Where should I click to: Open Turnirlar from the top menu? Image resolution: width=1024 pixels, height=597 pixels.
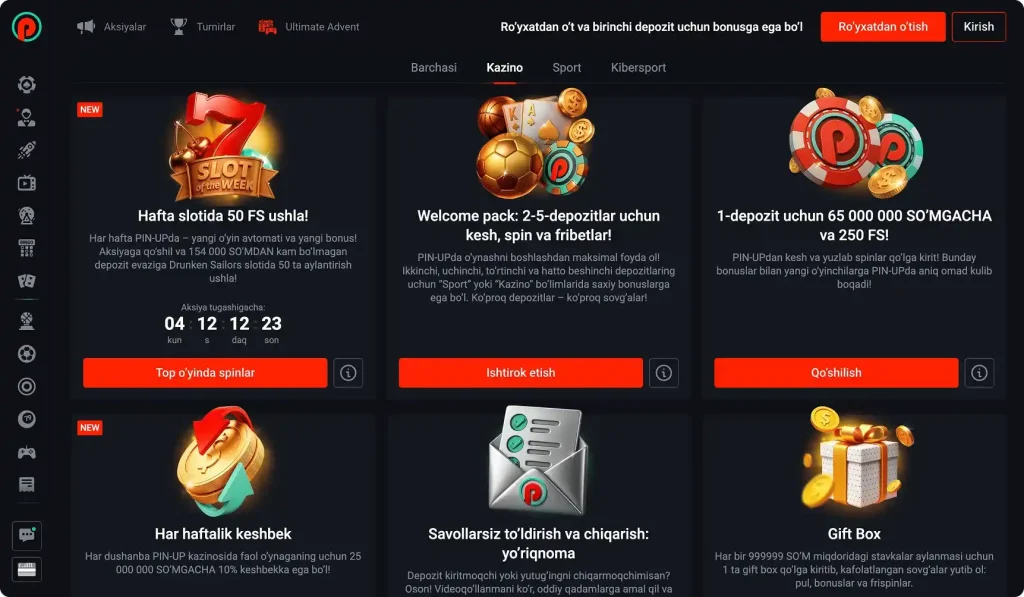pyautogui.click(x=202, y=27)
